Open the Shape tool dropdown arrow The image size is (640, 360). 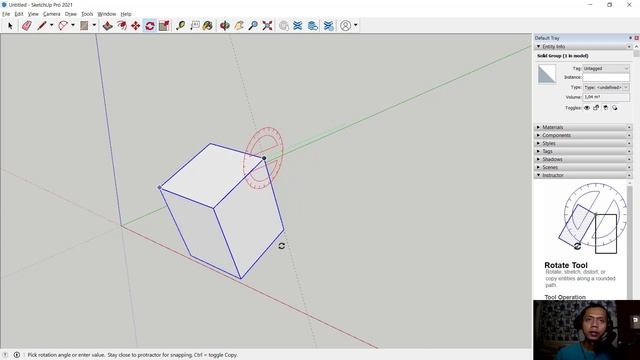tap(94, 25)
